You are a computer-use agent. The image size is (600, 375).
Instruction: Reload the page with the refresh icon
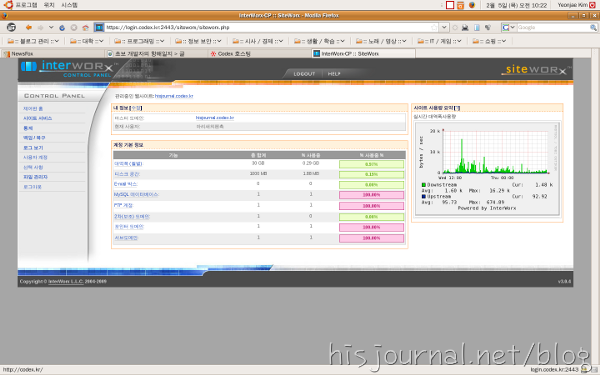(62, 28)
